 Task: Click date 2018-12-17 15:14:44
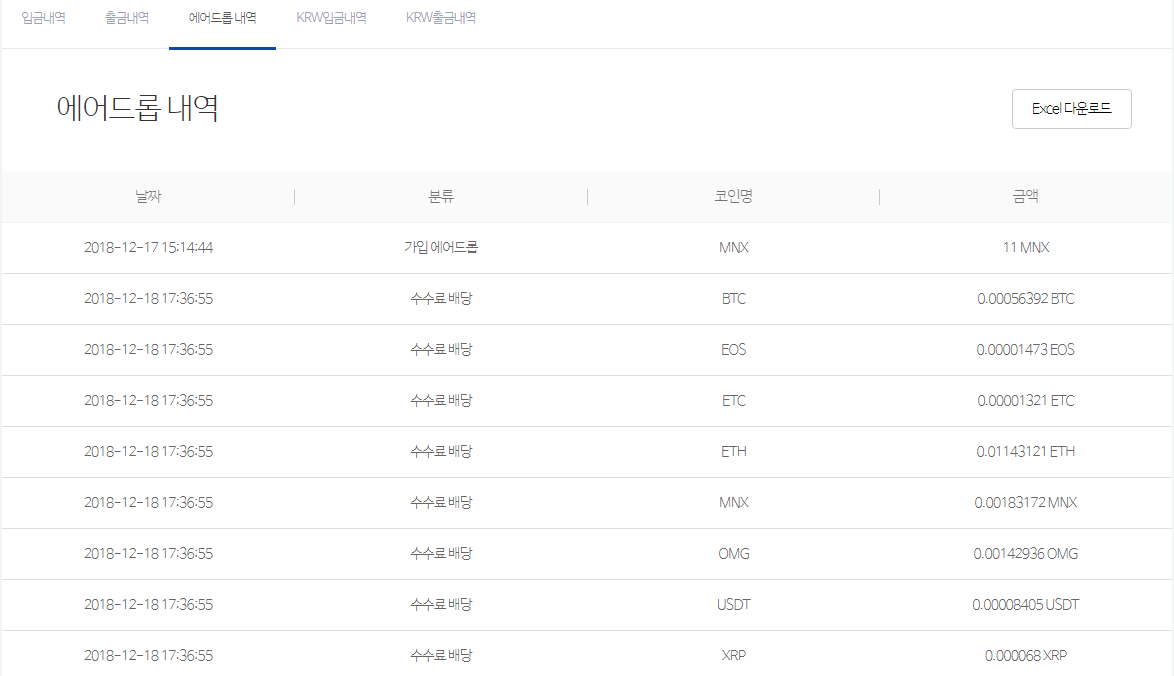[x=148, y=247]
